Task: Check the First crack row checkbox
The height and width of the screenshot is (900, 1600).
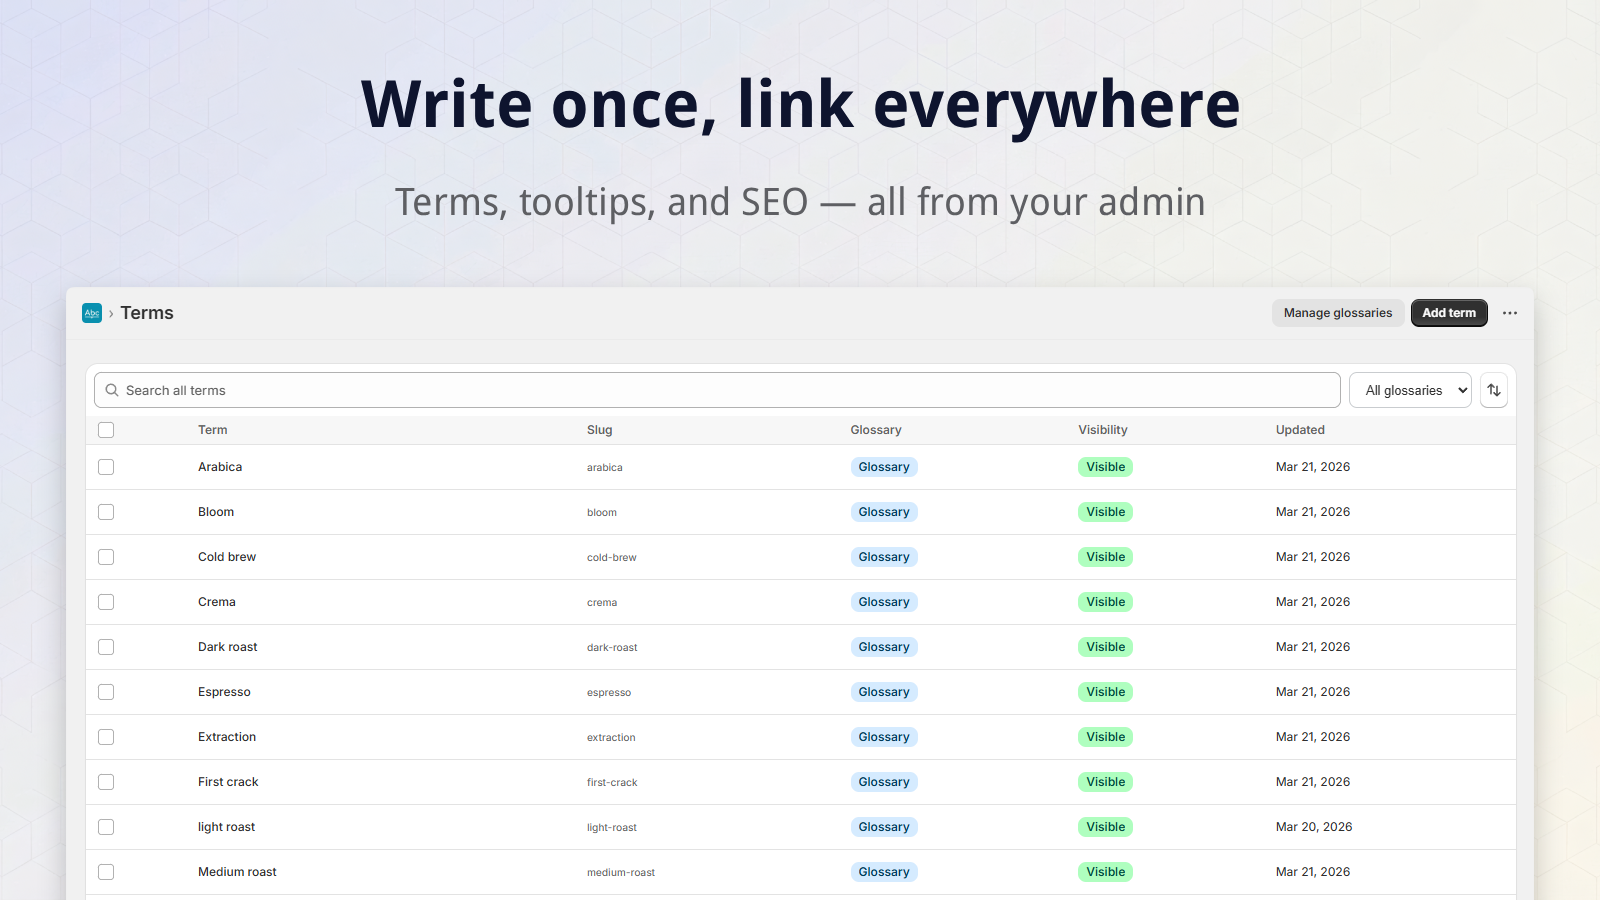Action: click(106, 782)
